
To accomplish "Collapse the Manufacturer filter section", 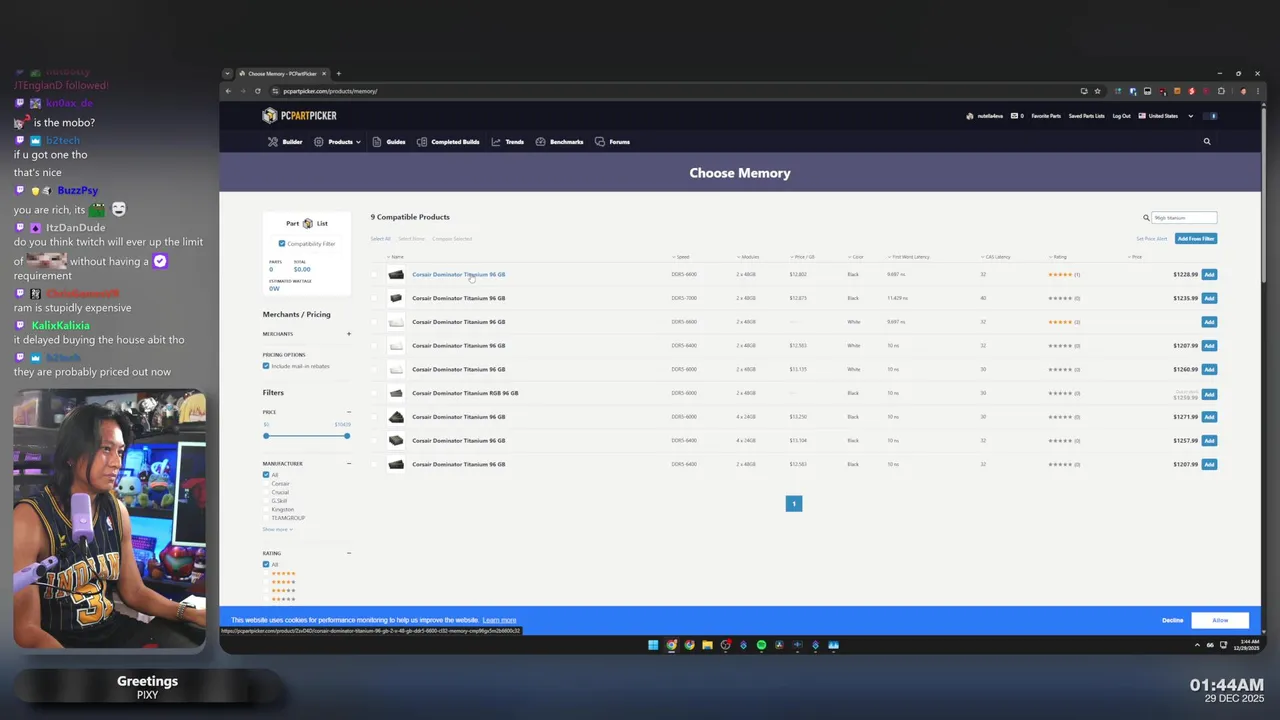I will tap(349, 464).
